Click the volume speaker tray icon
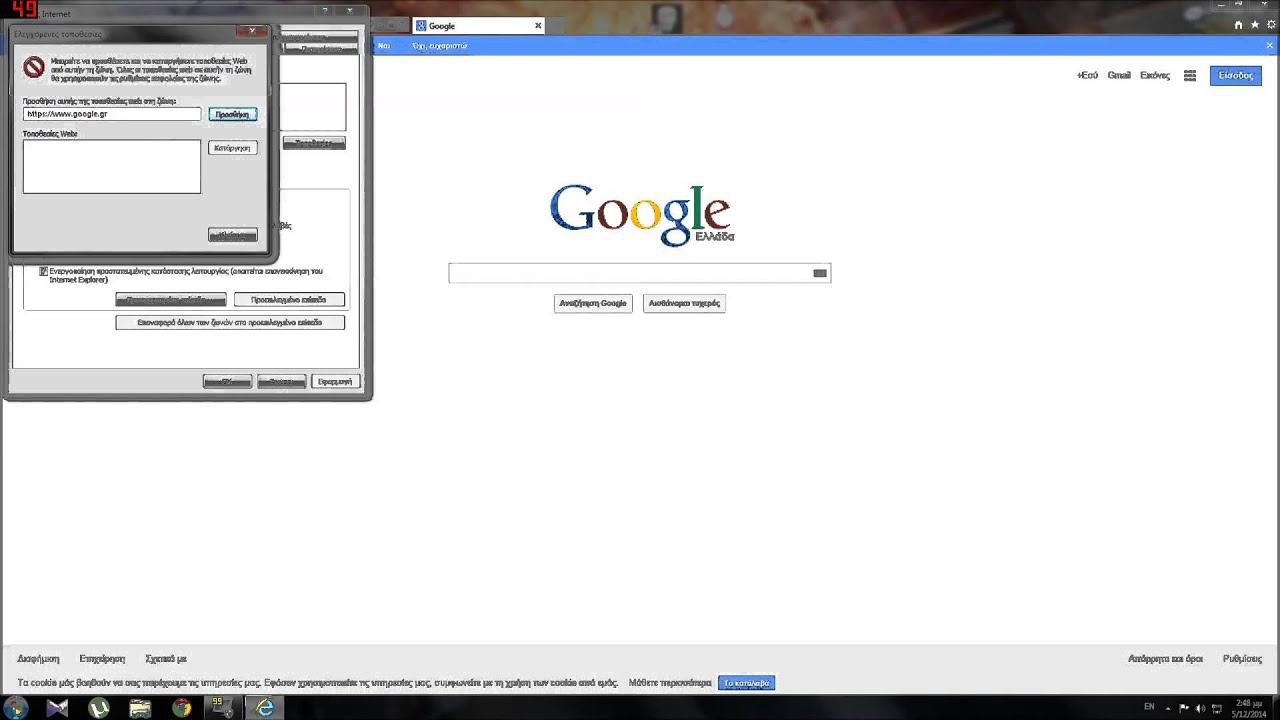 pos(1201,708)
